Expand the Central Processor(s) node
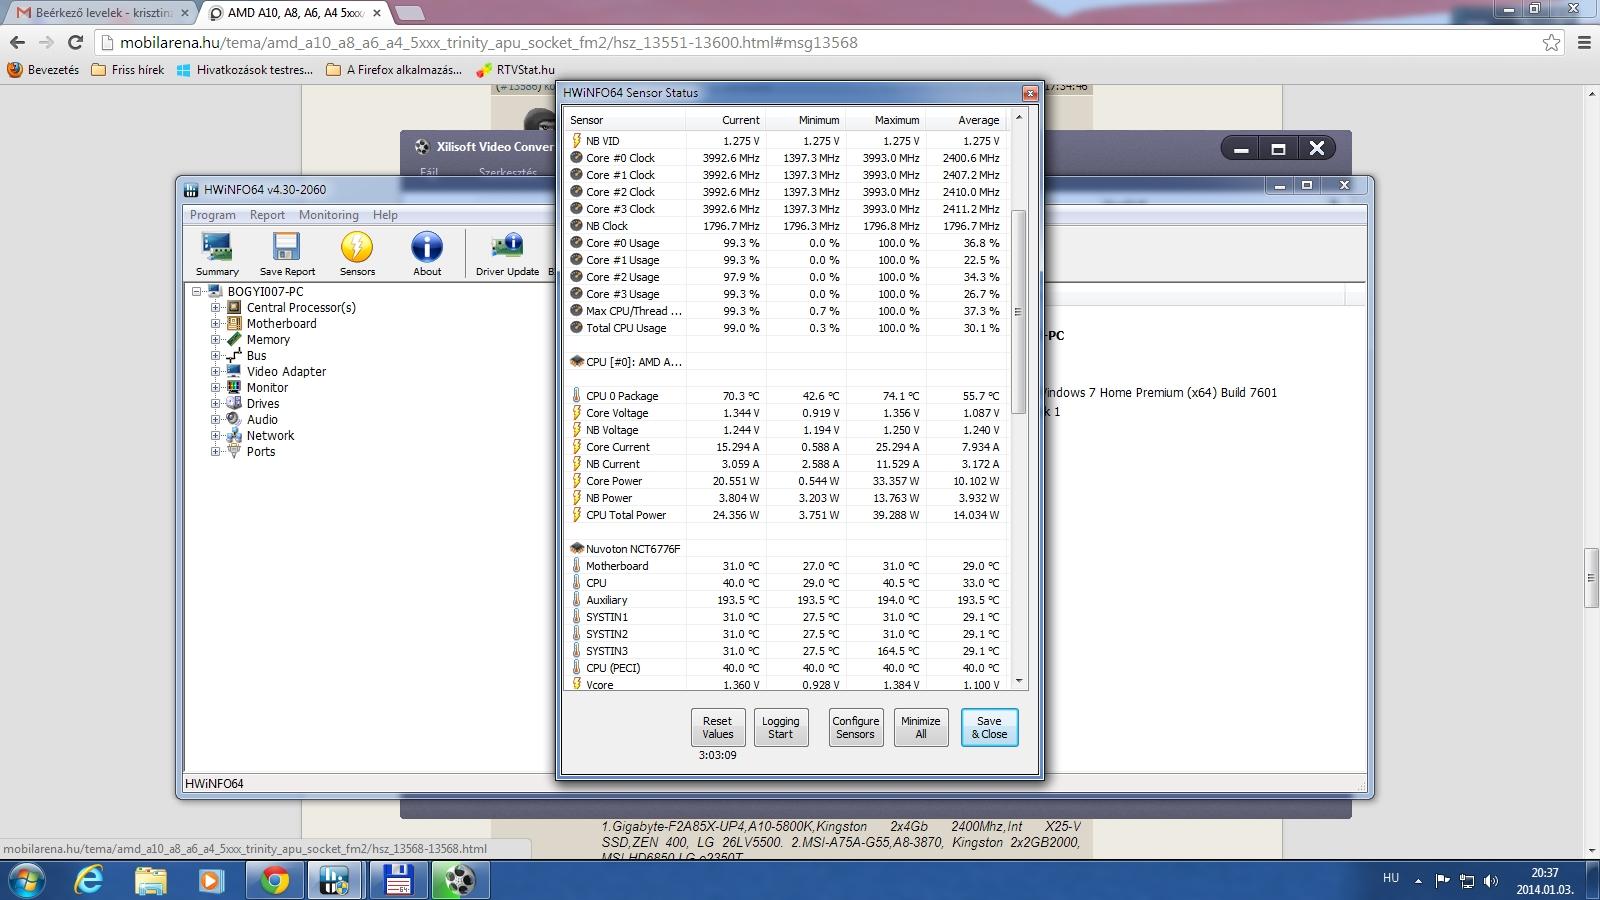 [x=215, y=308]
